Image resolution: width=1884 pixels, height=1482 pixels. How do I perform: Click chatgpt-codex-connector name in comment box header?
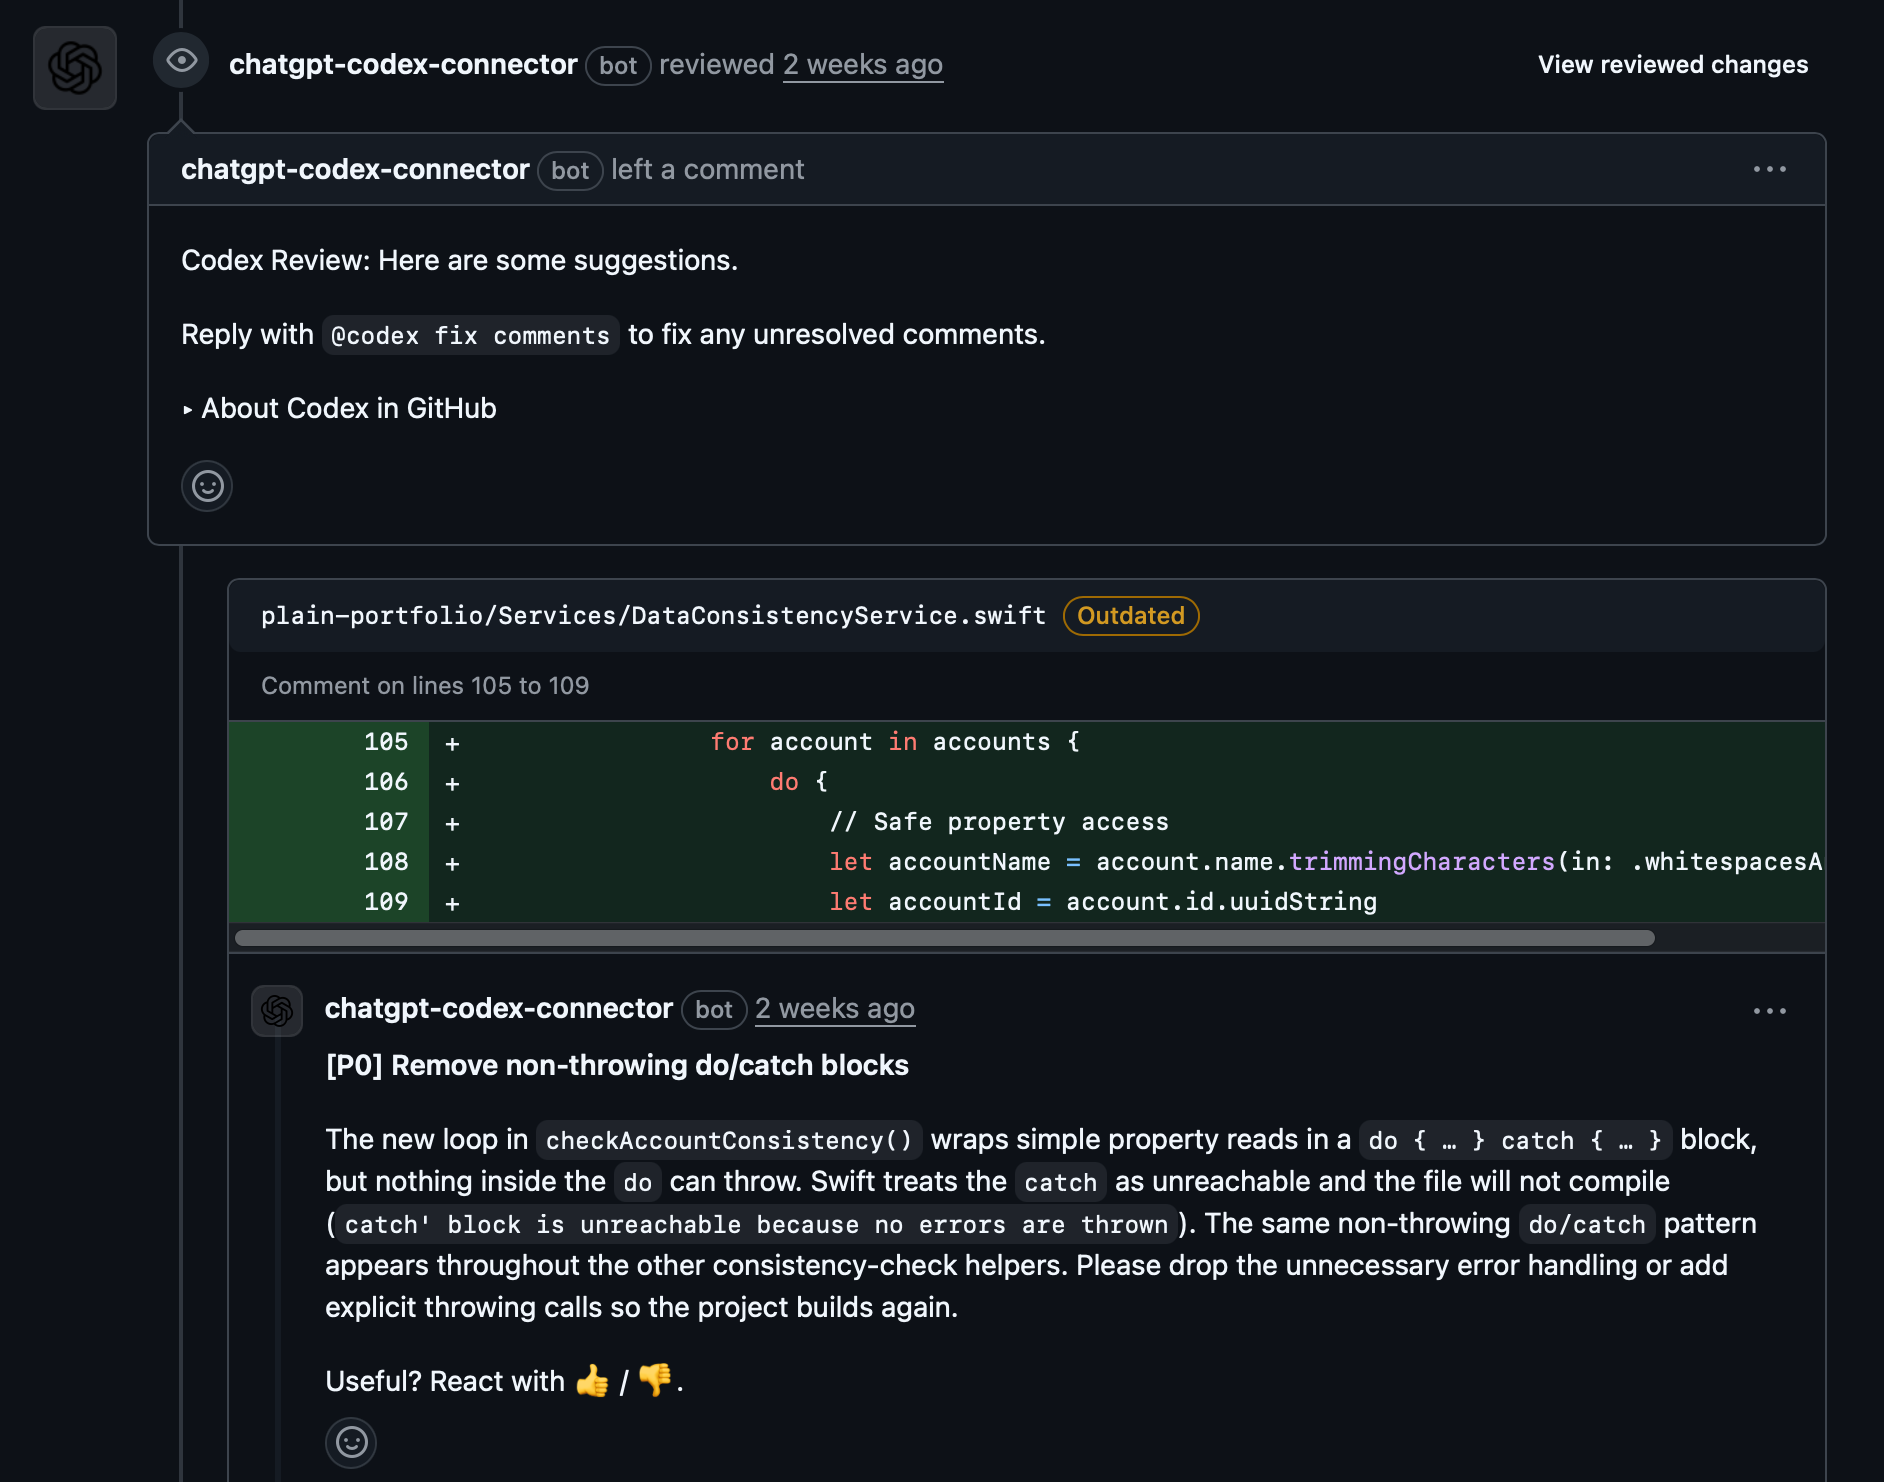pyautogui.click(x=355, y=170)
